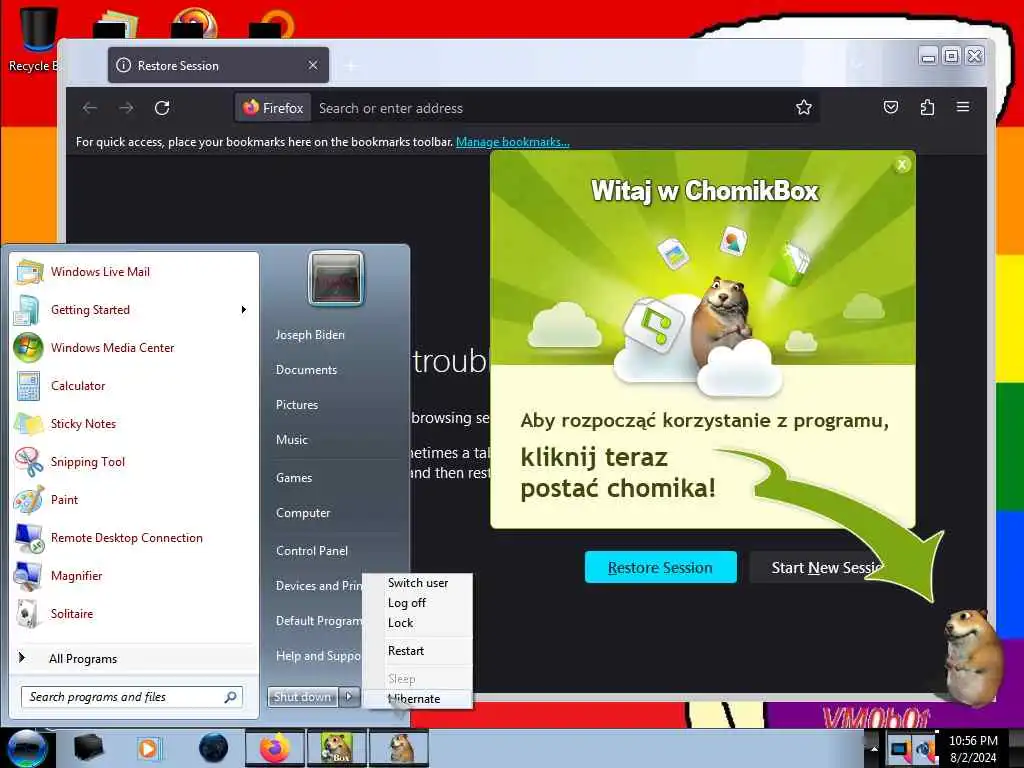Choose Log off from power menu
The width and height of the screenshot is (1024, 768).
(418, 603)
